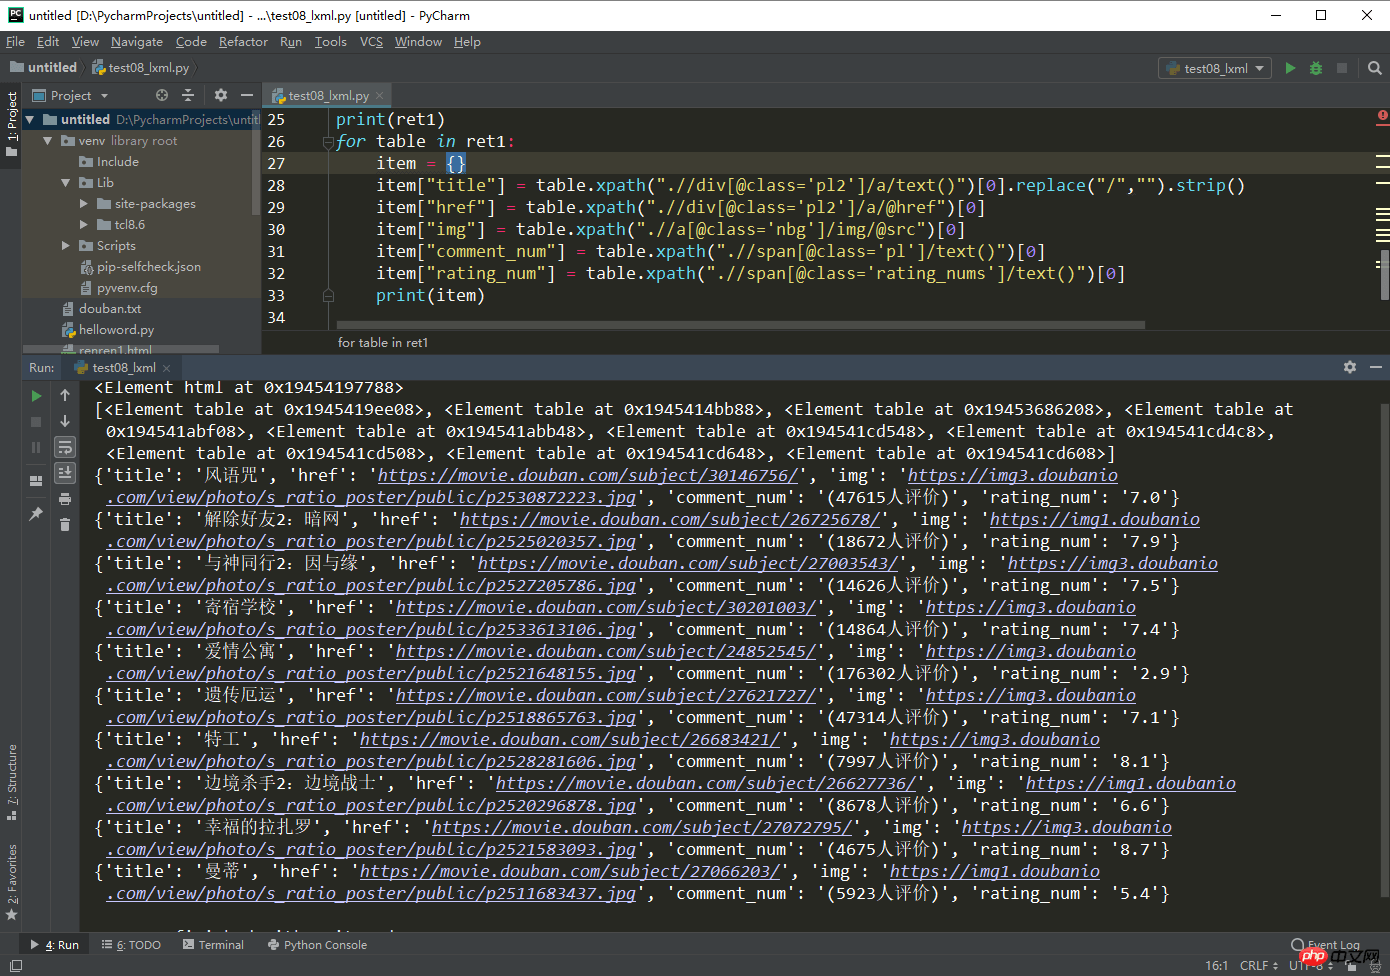Click locate/scroll-from-source target icon in Project panel
1390x976 pixels.
[162, 95]
